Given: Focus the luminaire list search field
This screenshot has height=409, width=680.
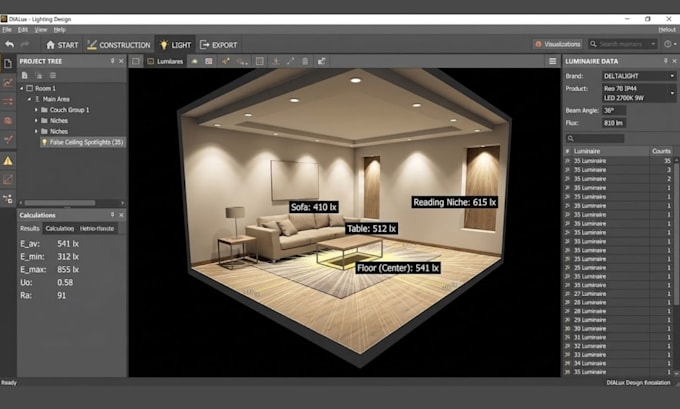Looking at the screenshot, I should (x=594, y=138).
